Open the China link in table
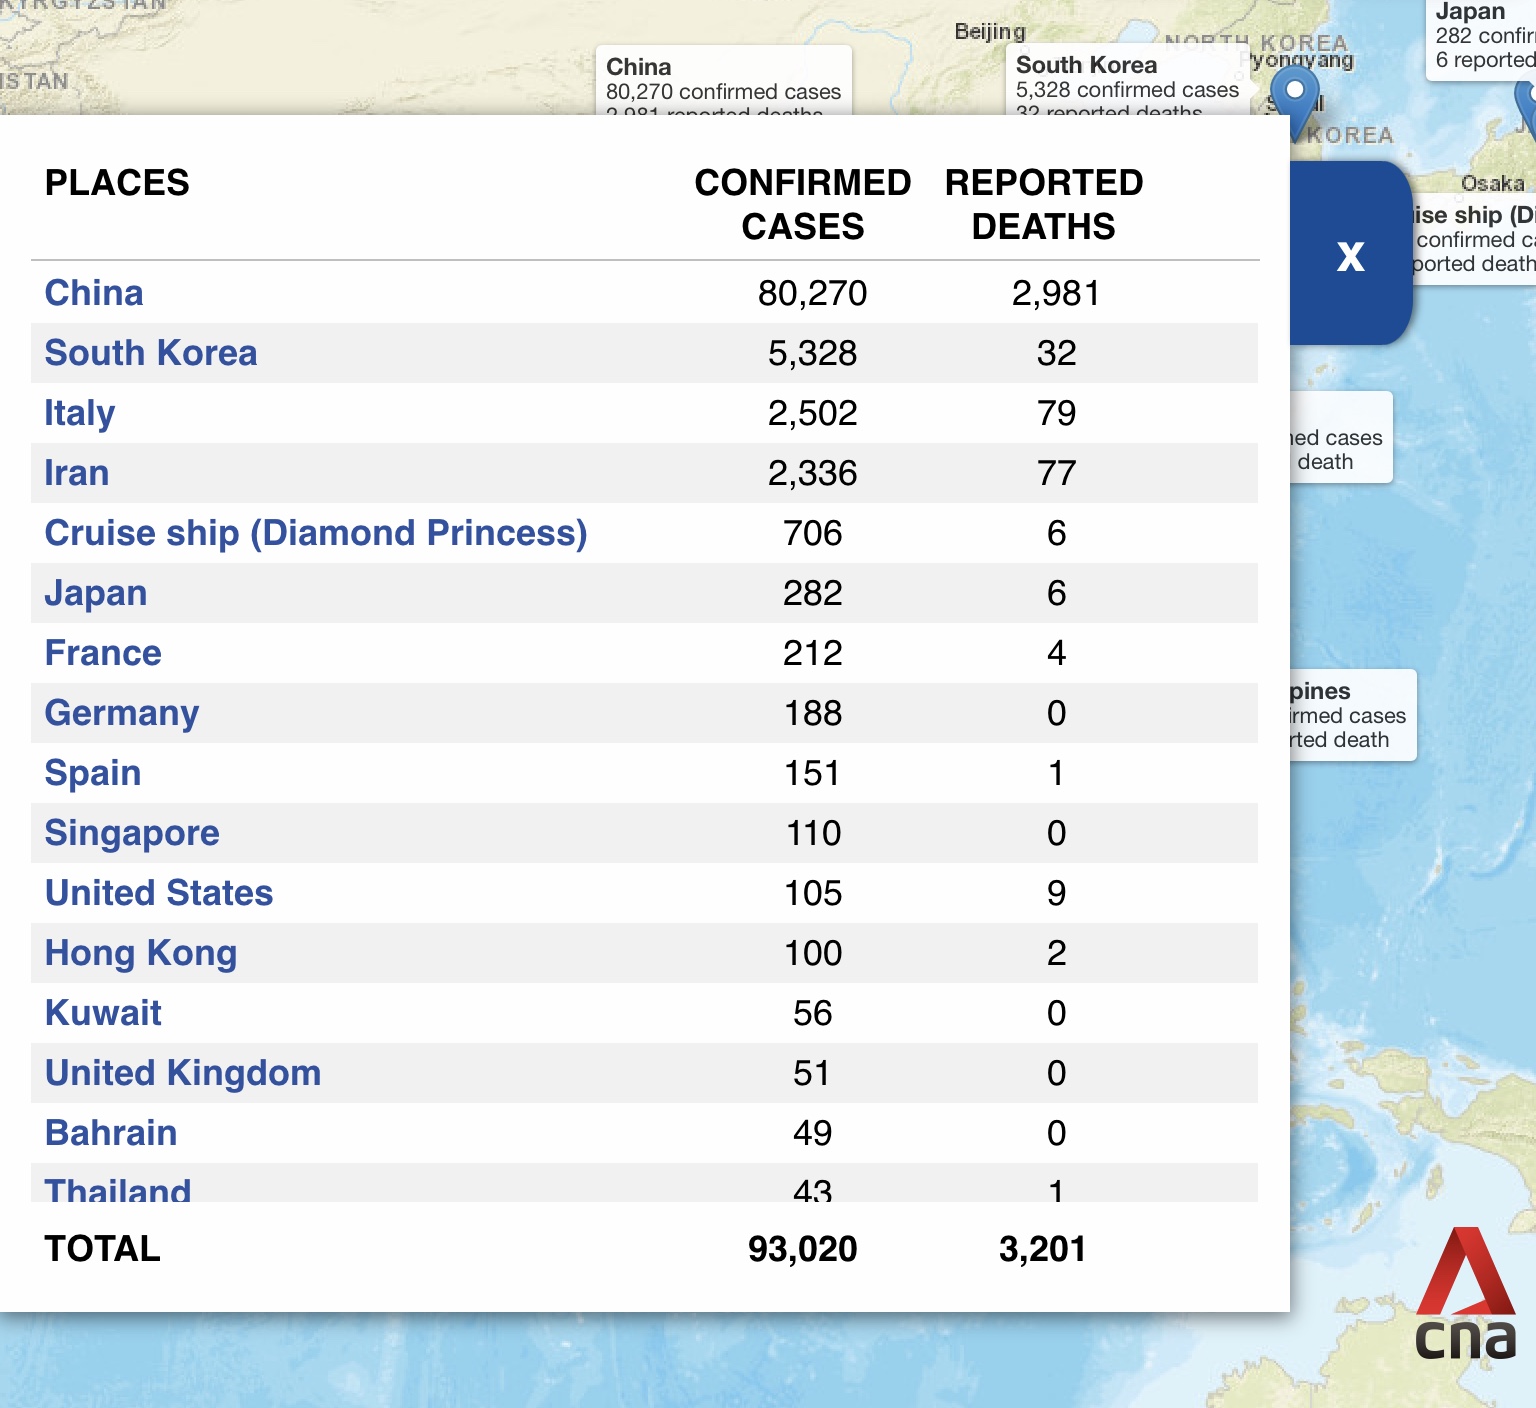This screenshot has width=1536, height=1408. pos(94,293)
